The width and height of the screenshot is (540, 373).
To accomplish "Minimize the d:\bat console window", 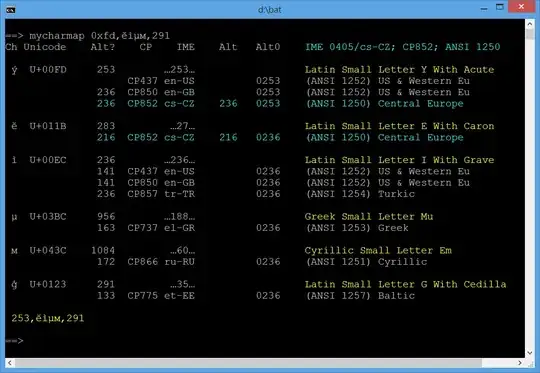I will (x=484, y=8).
